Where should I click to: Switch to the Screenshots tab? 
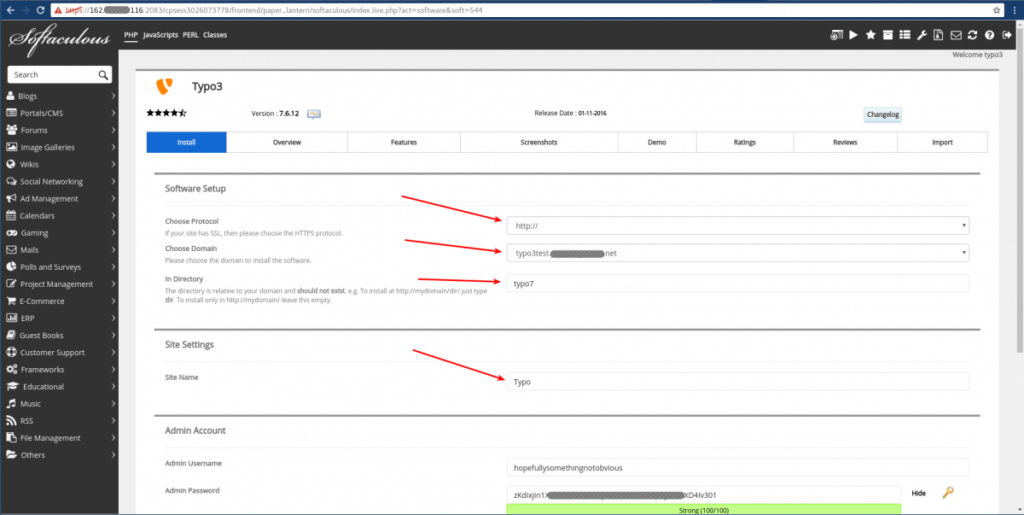pyautogui.click(x=539, y=142)
